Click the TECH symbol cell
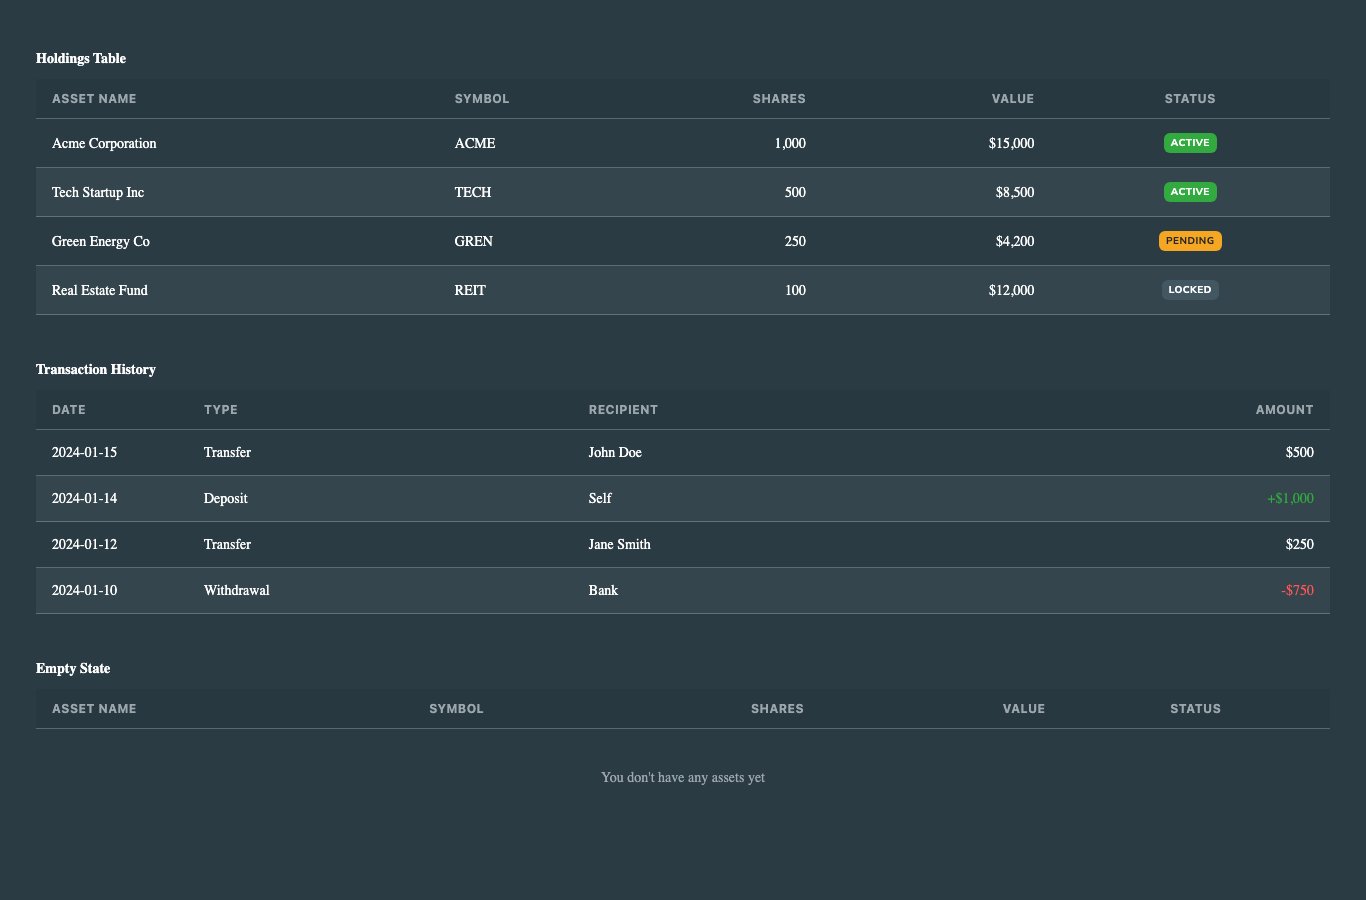Screen dimensions: 1366x900 (473, 192)
